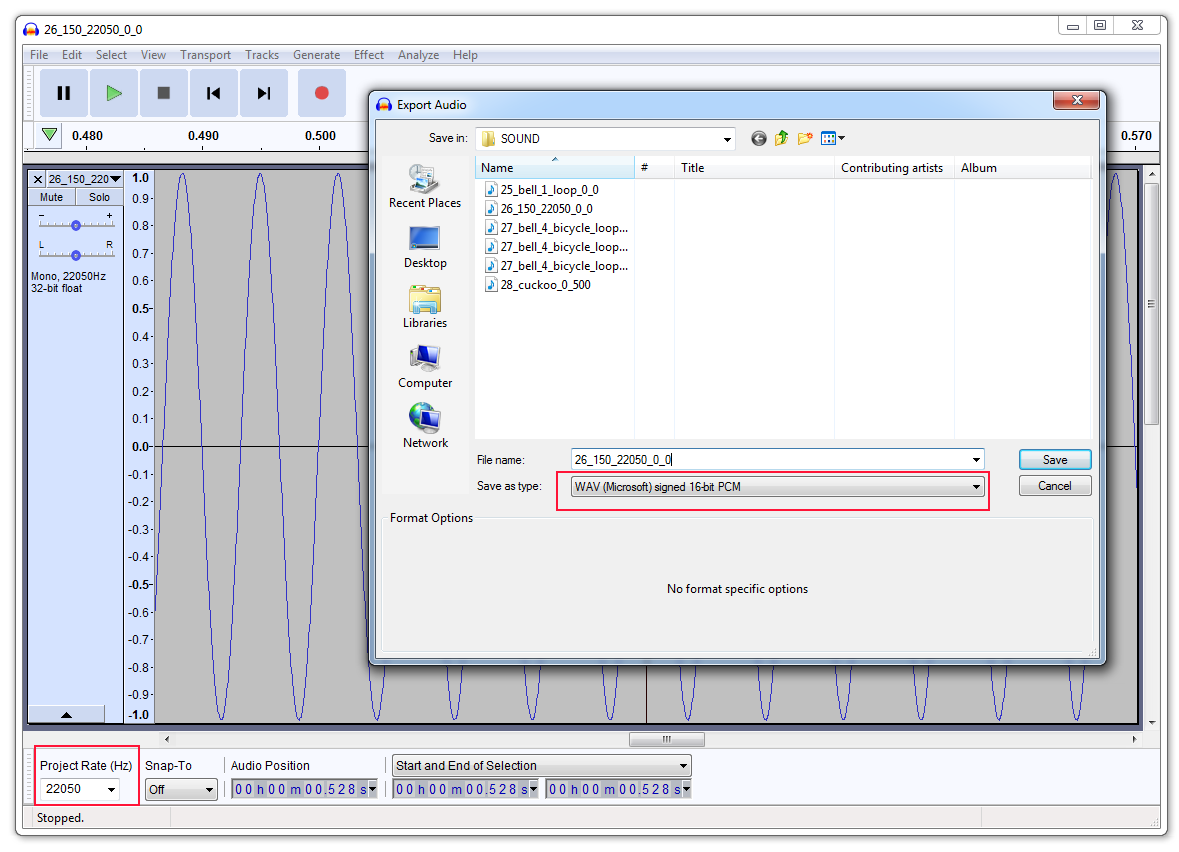1179x852 pixels.
Task: Open the Select menu
Action: point(111,55)
